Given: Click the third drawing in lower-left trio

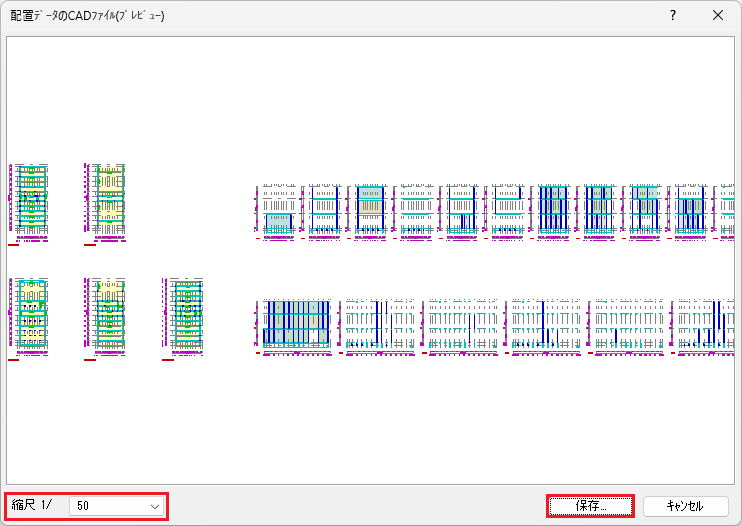Looking at the screenshot, I should (185, 316).
